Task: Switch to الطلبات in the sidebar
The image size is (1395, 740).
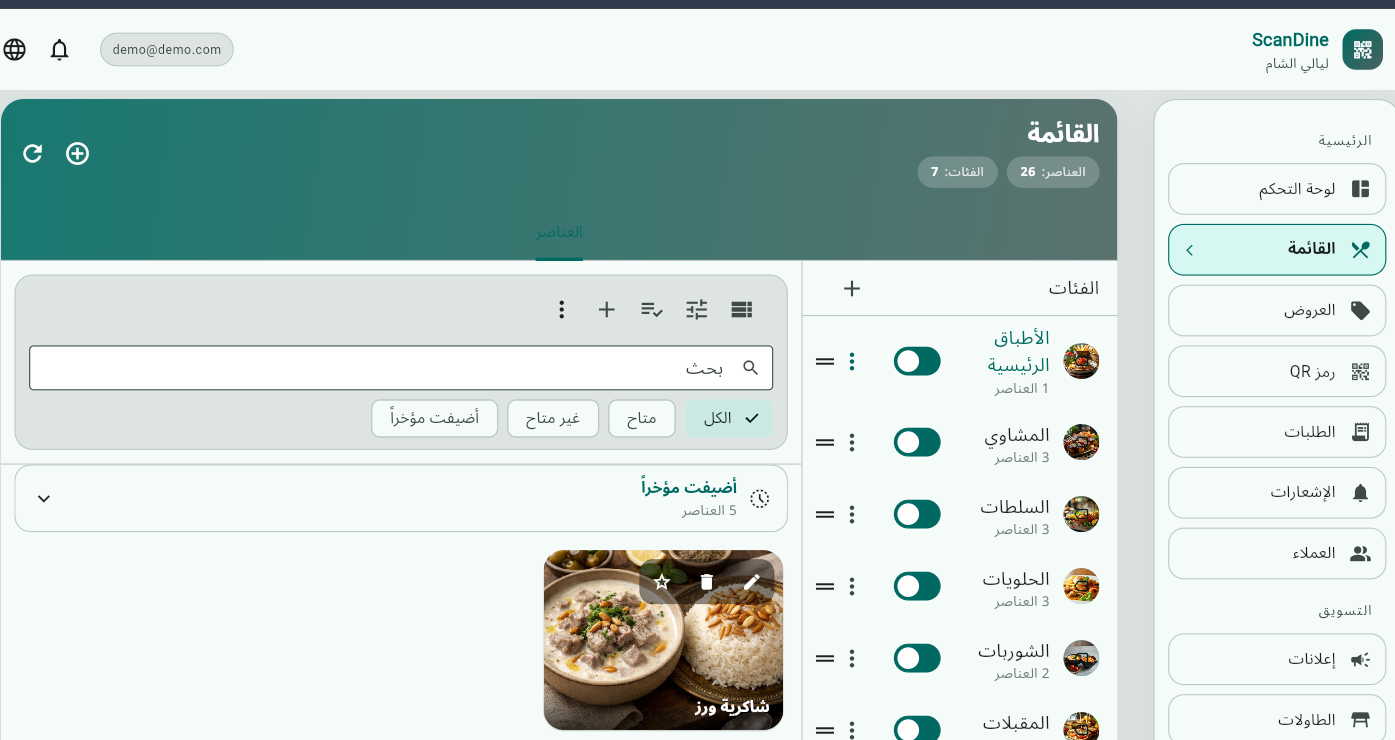Action: 1276,431
